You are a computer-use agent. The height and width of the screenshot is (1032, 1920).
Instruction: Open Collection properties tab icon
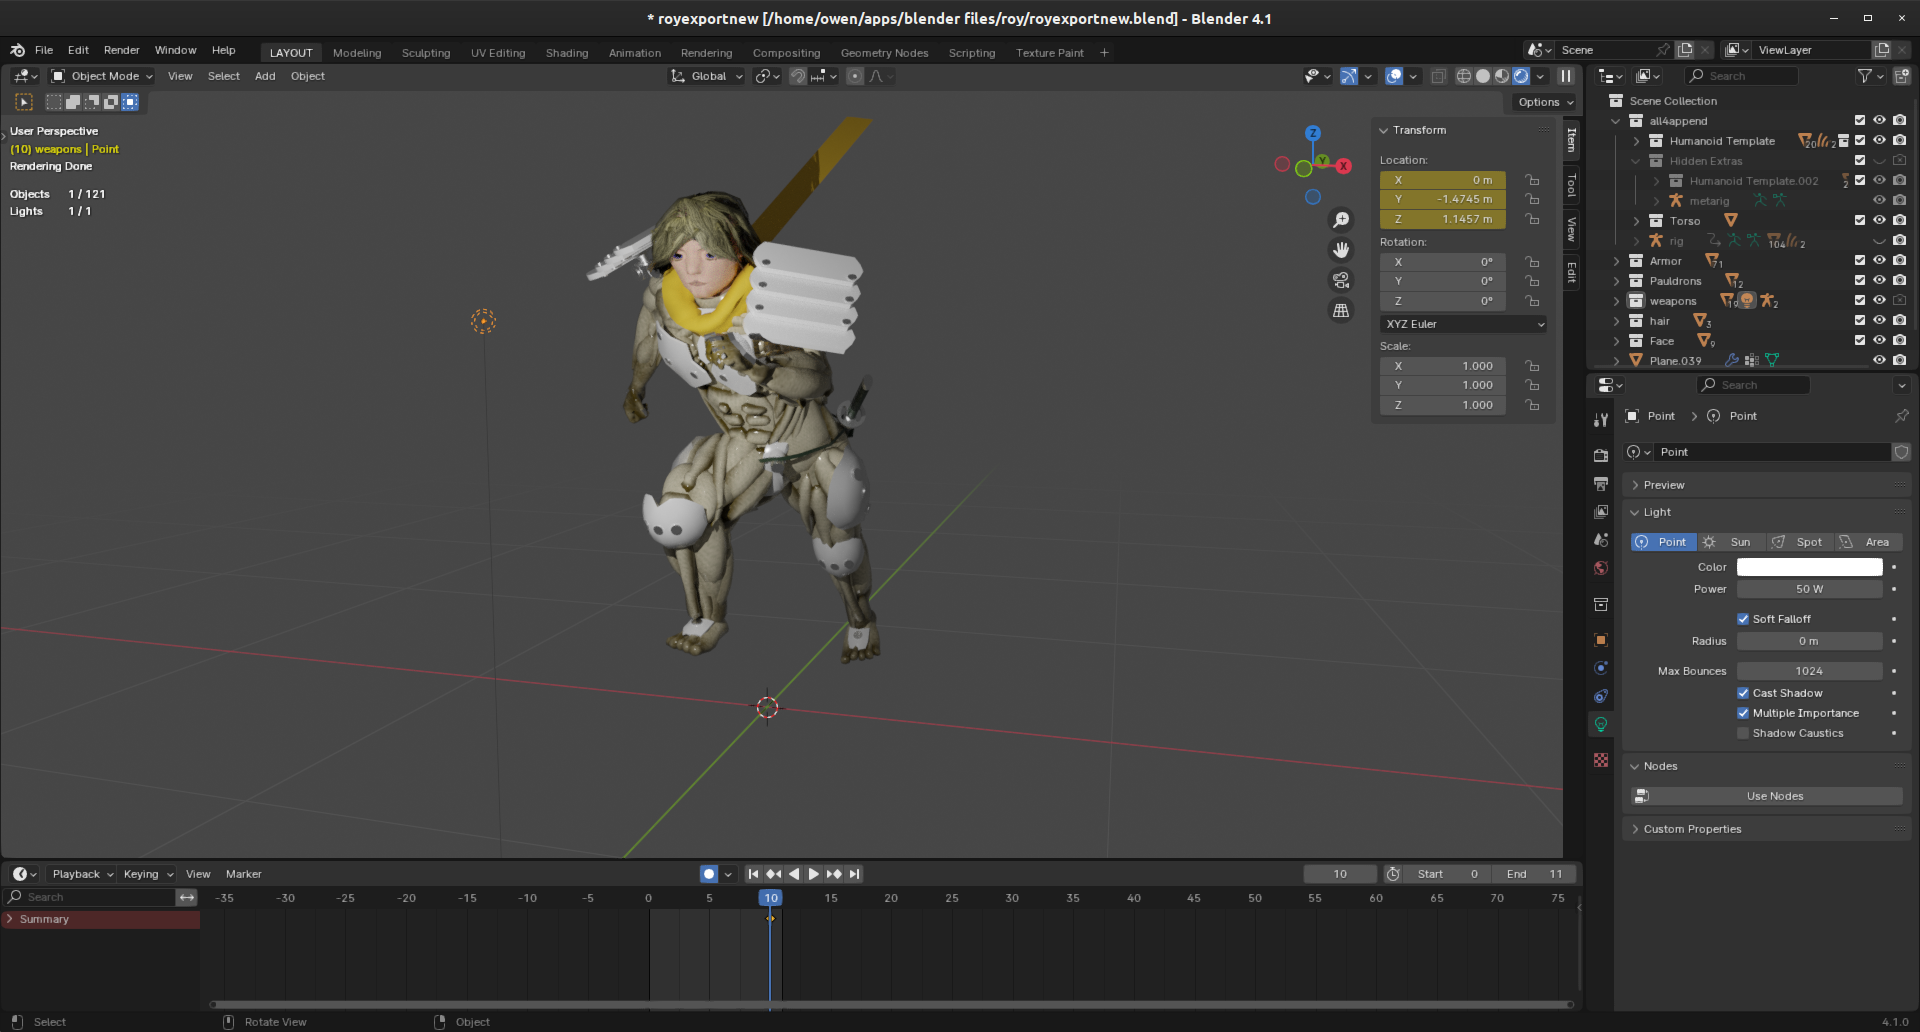coord(1601,604)
